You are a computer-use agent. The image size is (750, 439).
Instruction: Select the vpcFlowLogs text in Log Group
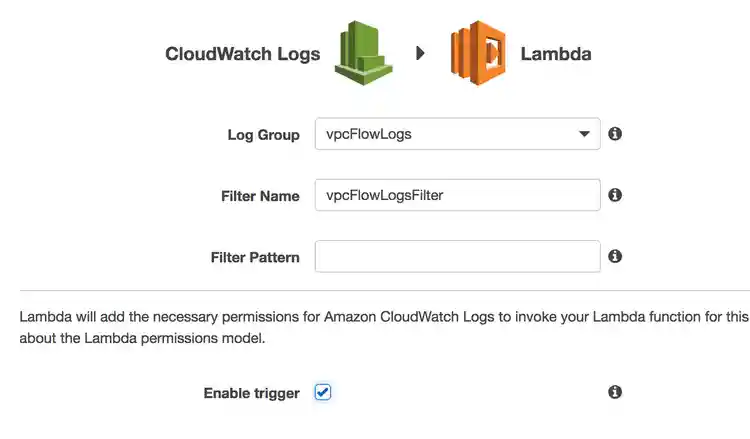coord(369,134)
